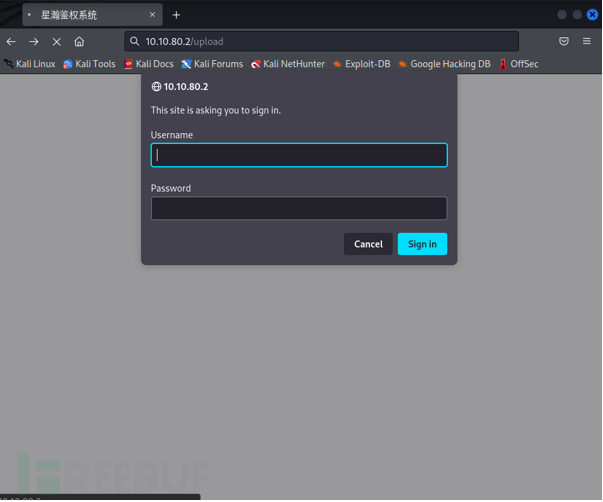Click the Password label
This screenshot has width=603, height=502.
[x=171, y=188]
